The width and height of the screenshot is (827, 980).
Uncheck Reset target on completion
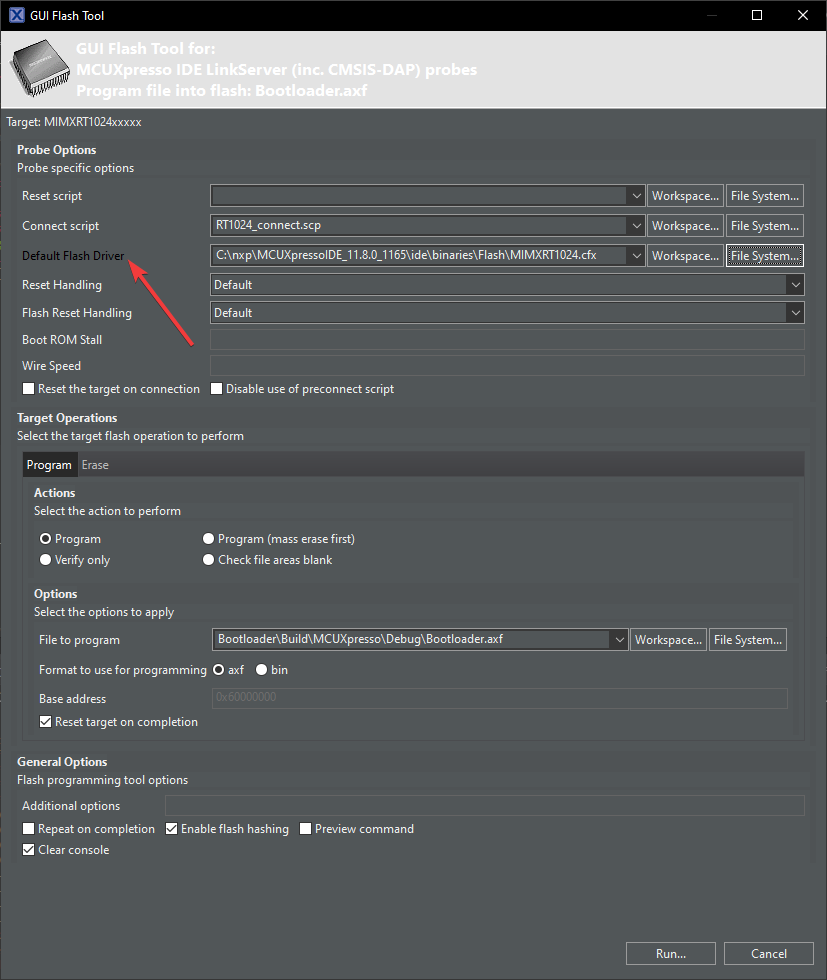click(x=45, y=722)
